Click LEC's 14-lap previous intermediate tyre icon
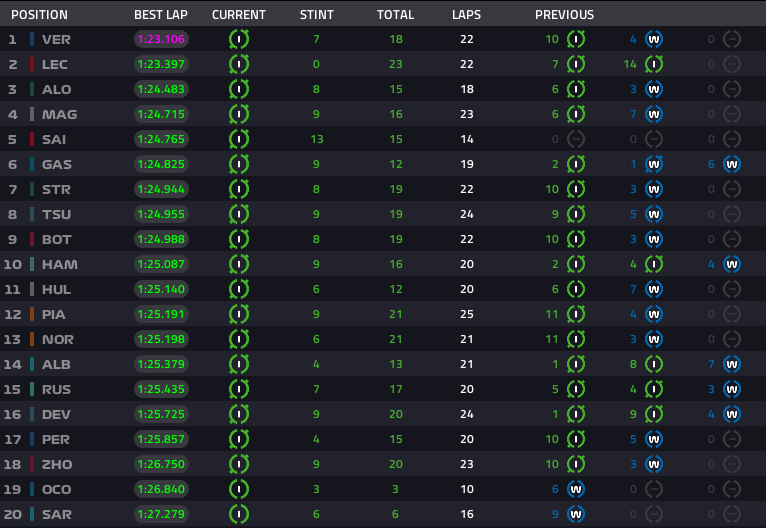Viewport: 766px width, 528px height. coord(654,64)
